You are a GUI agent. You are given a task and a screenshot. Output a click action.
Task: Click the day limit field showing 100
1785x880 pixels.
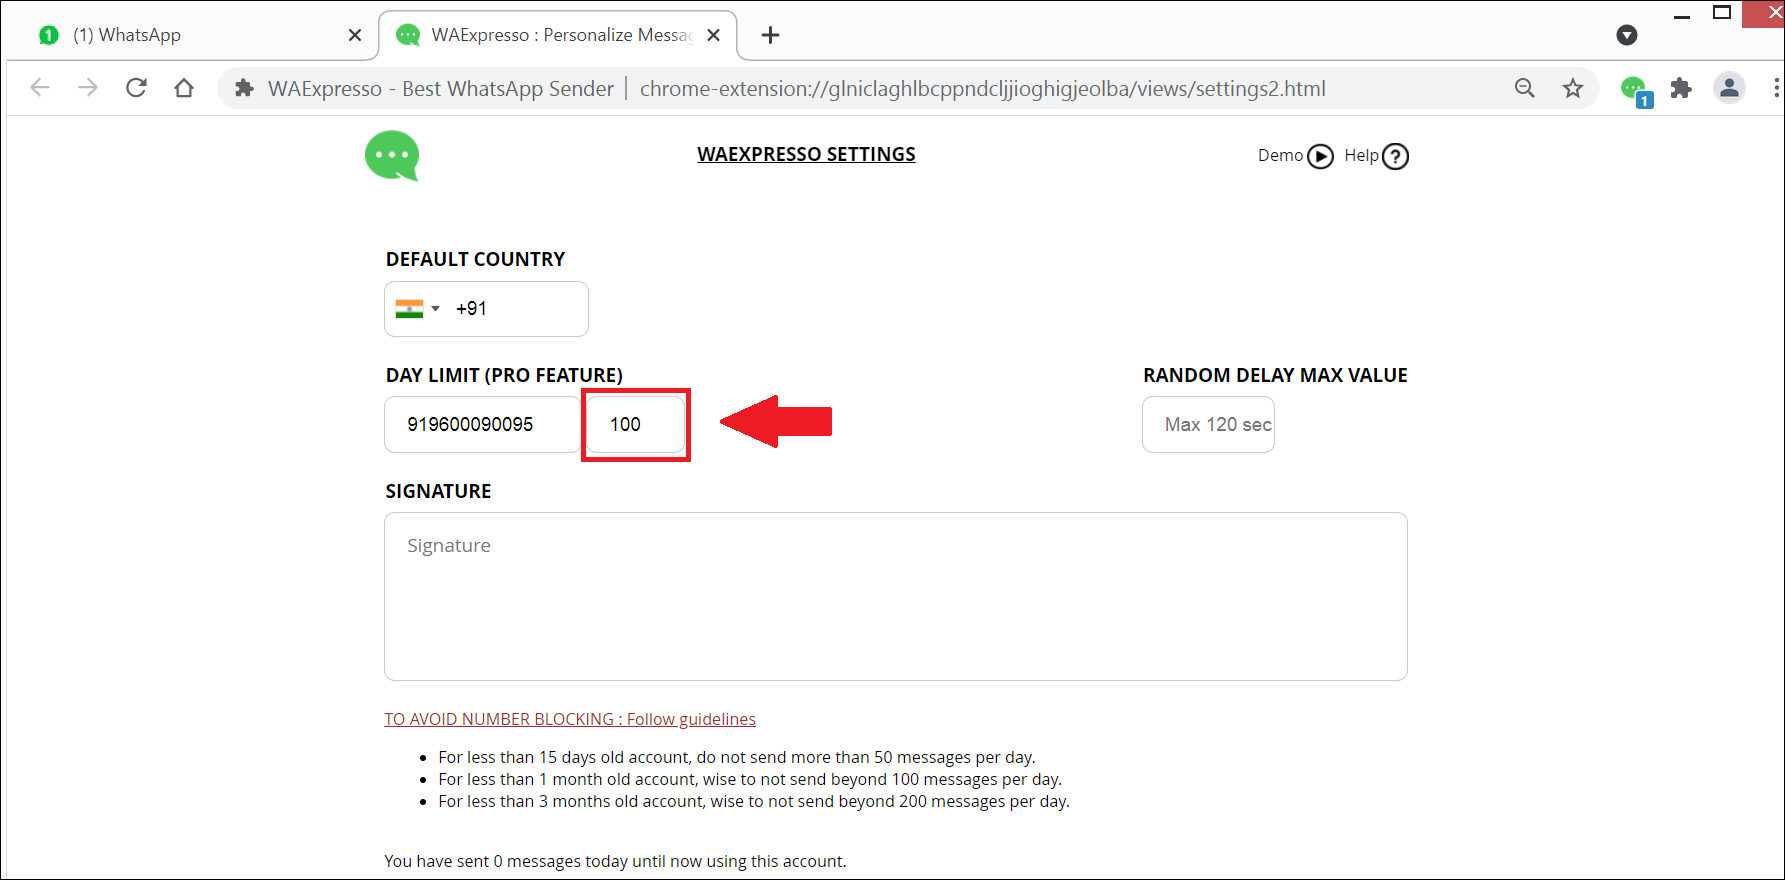635,425
